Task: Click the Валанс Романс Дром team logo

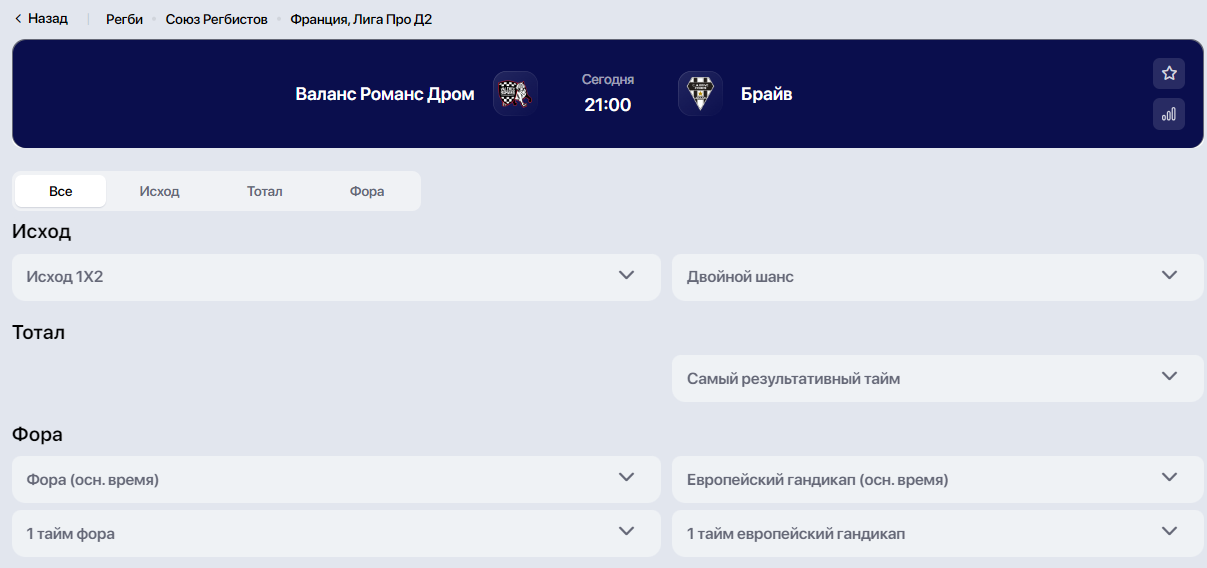Action: click(x=515, y=94)
